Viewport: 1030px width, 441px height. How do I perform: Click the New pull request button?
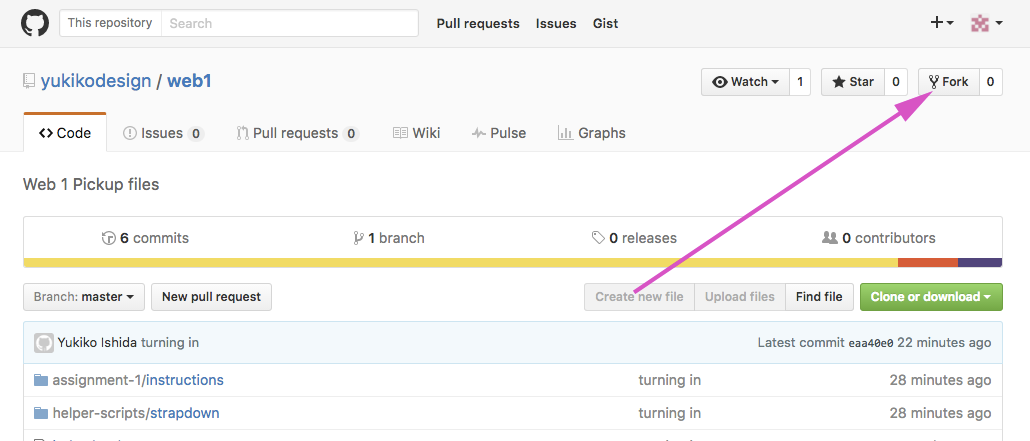coord(211,297)
